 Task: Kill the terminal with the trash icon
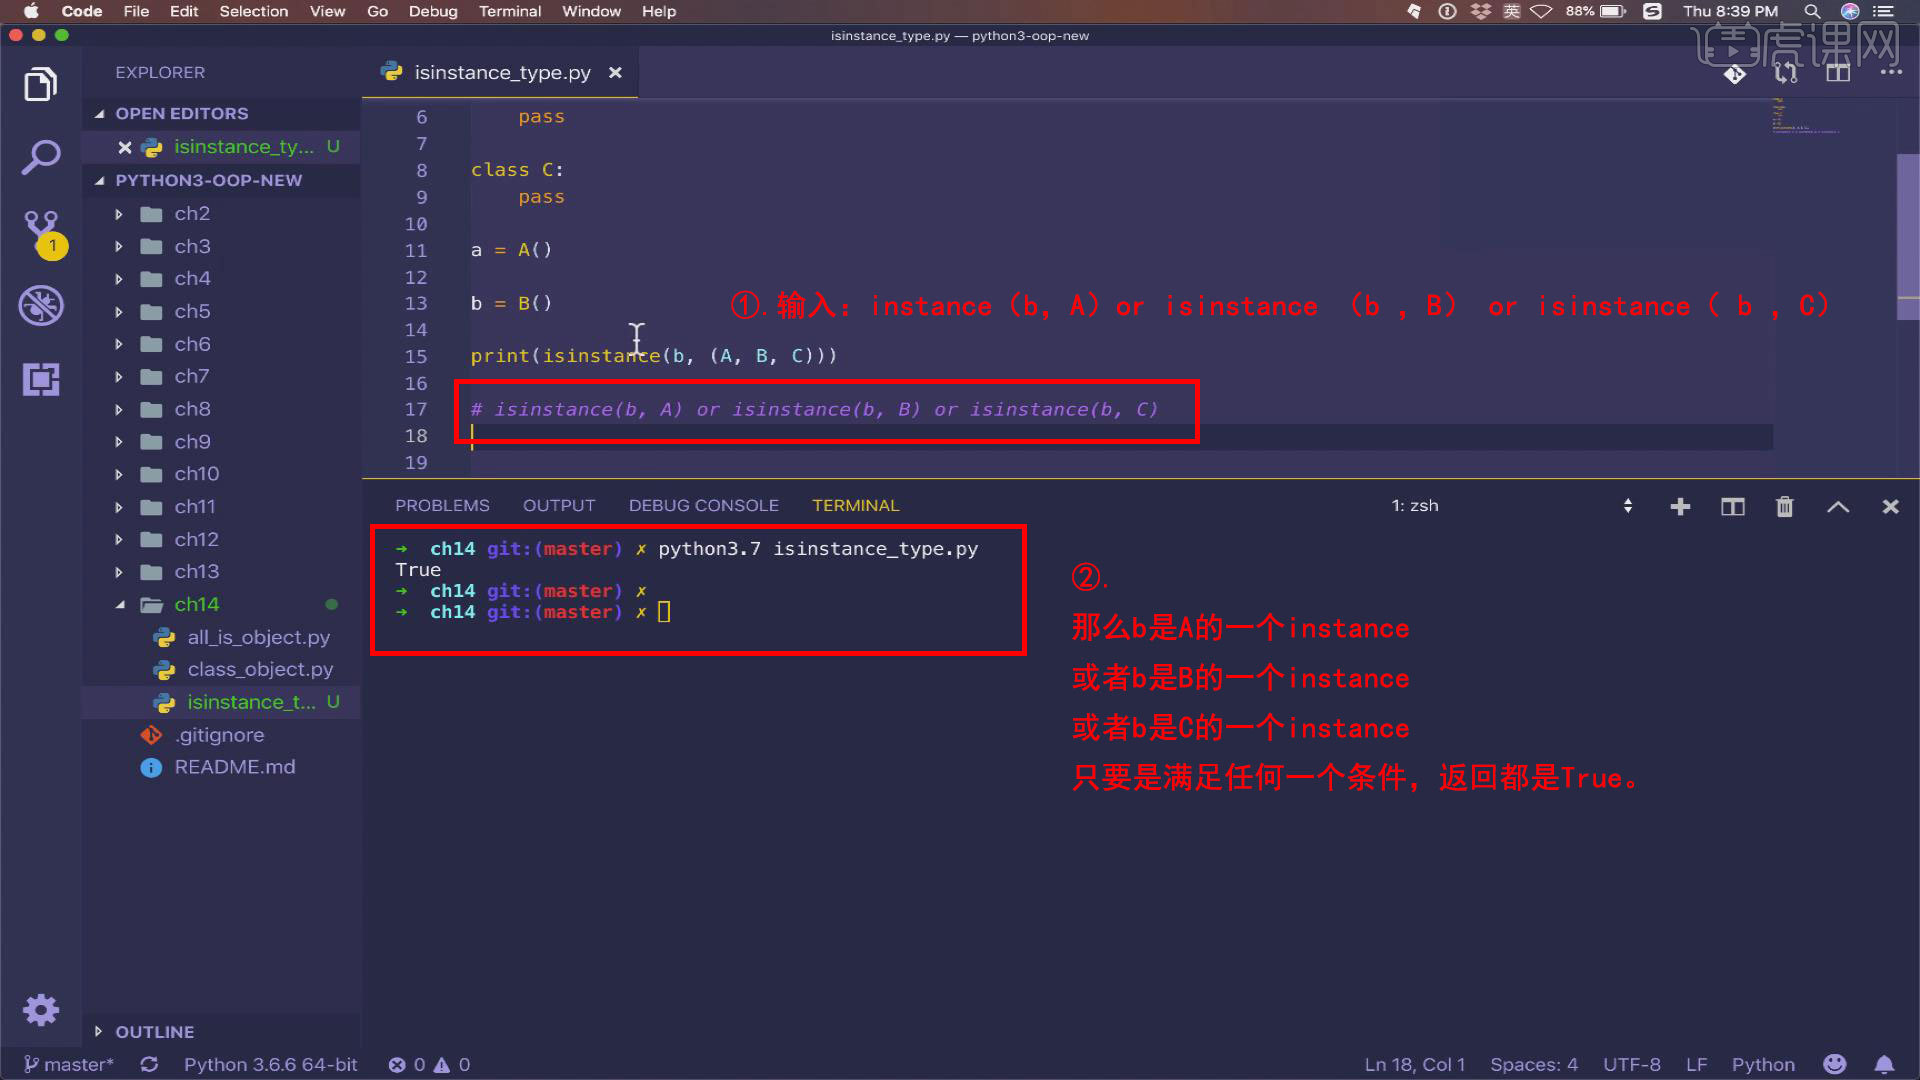click(1785, 506)
